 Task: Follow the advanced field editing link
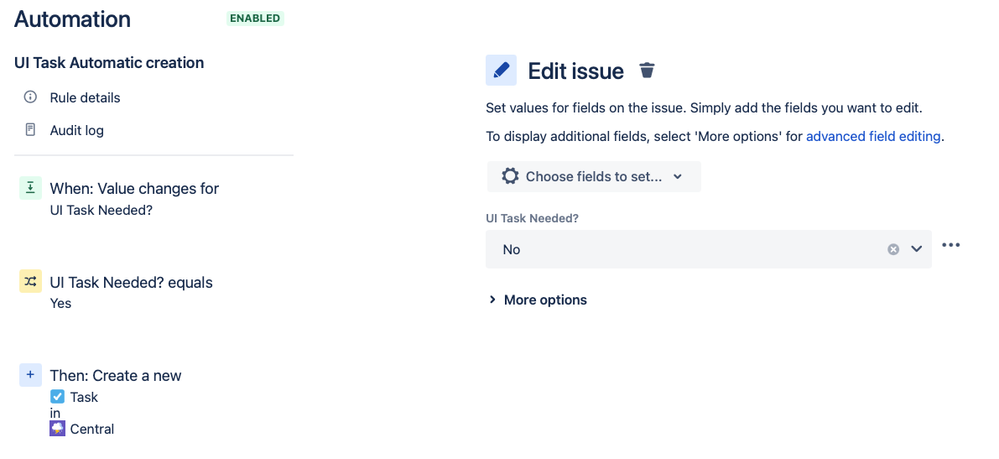[873, 136]
